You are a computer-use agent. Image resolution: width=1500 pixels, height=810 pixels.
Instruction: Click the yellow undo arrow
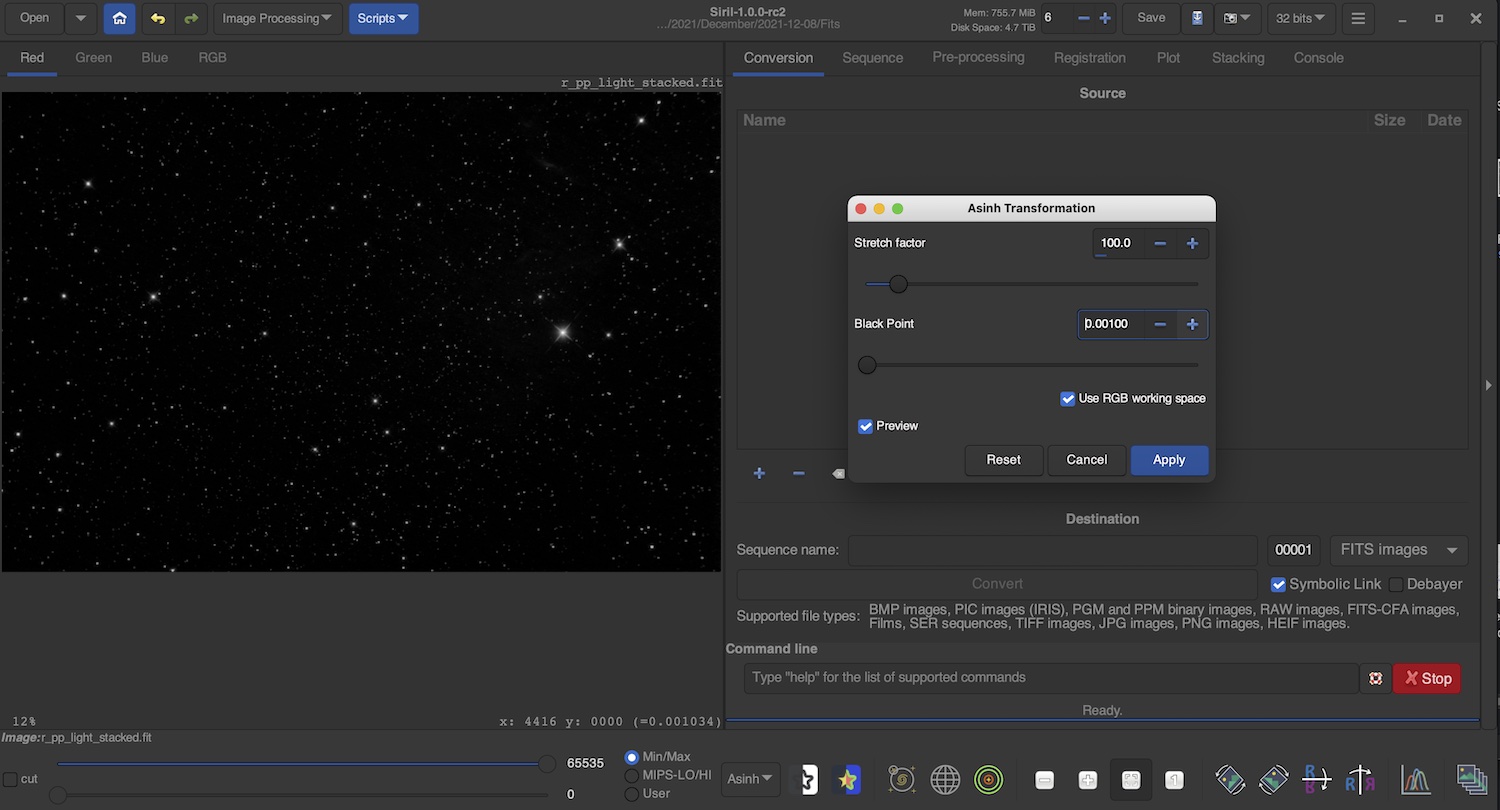tap(157, 18)
